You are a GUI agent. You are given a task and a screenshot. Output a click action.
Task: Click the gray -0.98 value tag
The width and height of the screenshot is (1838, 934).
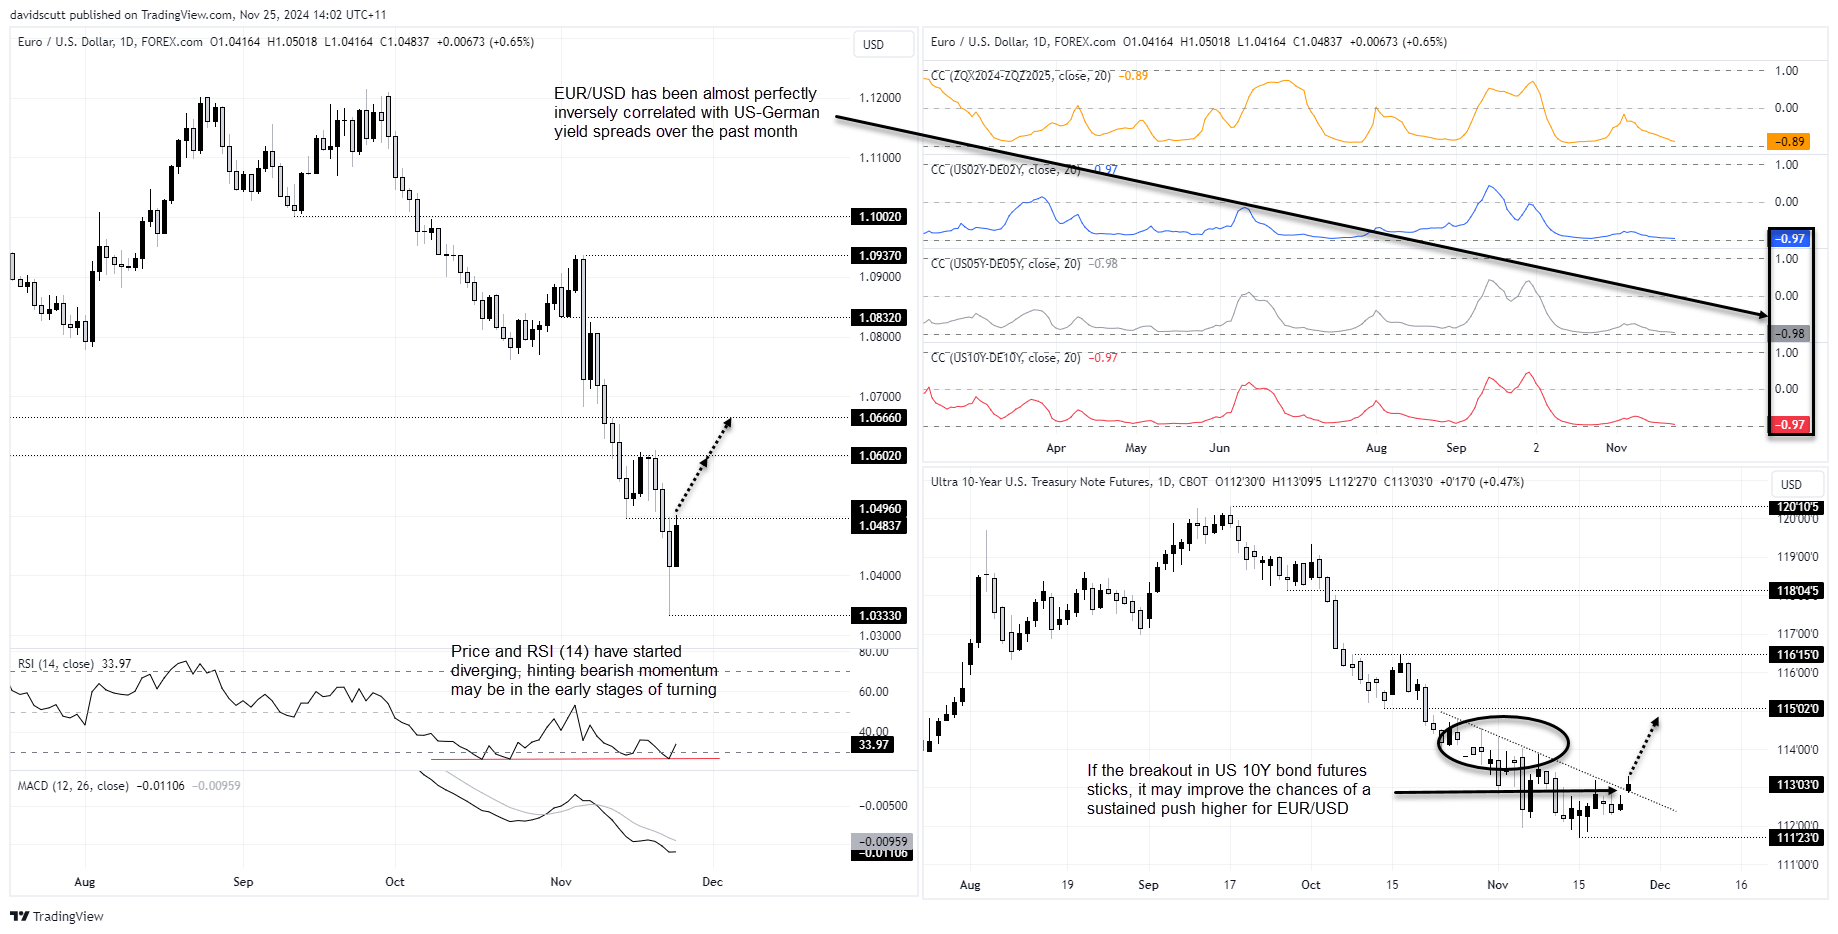[1790, 334]
